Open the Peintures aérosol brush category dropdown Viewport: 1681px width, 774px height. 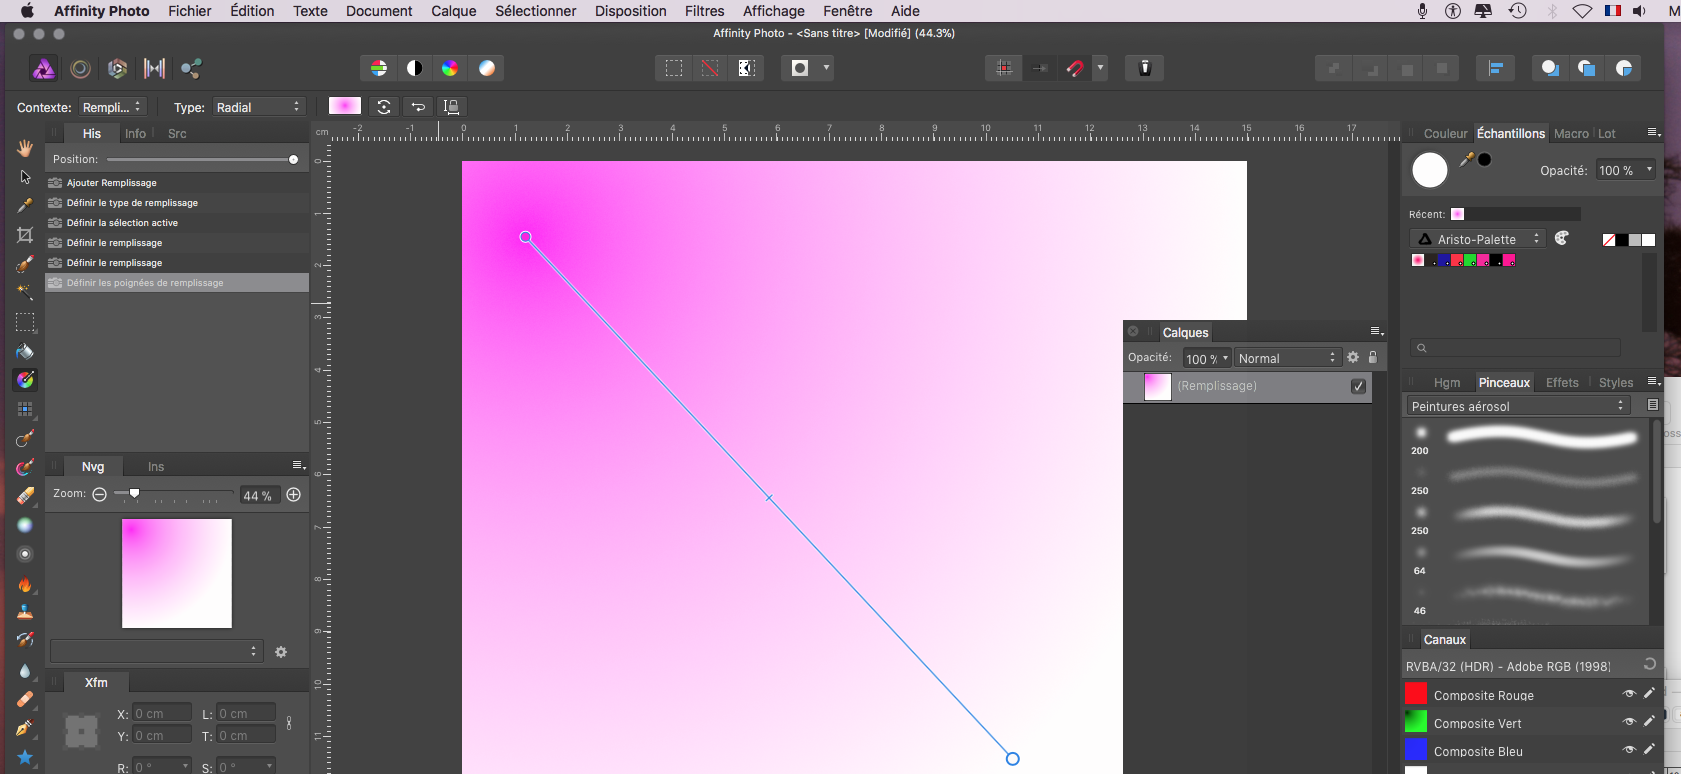(1518, 406)
